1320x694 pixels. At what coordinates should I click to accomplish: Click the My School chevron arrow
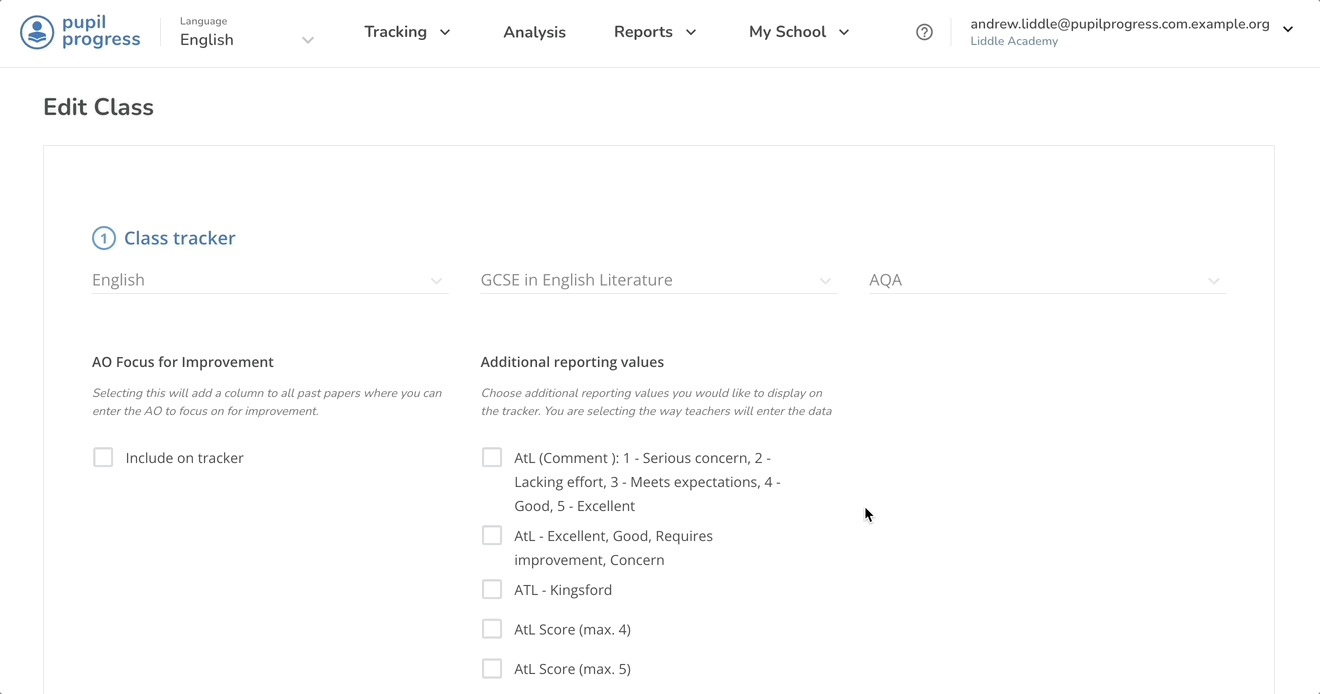[844, 33]
